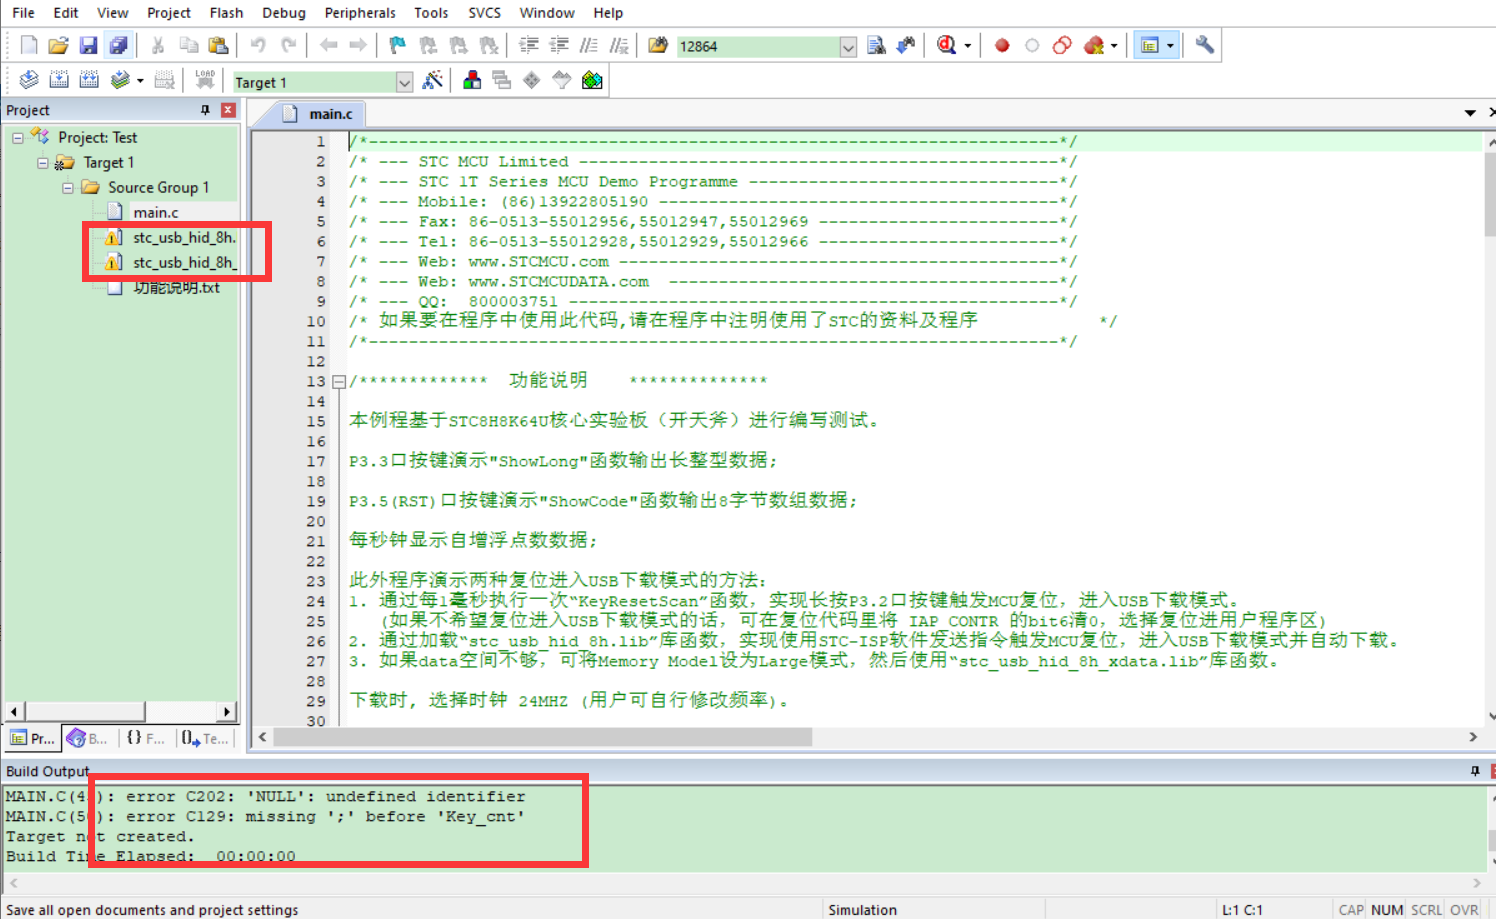Open the Project menu
The image size is (1496, 919).
(169, 13)
